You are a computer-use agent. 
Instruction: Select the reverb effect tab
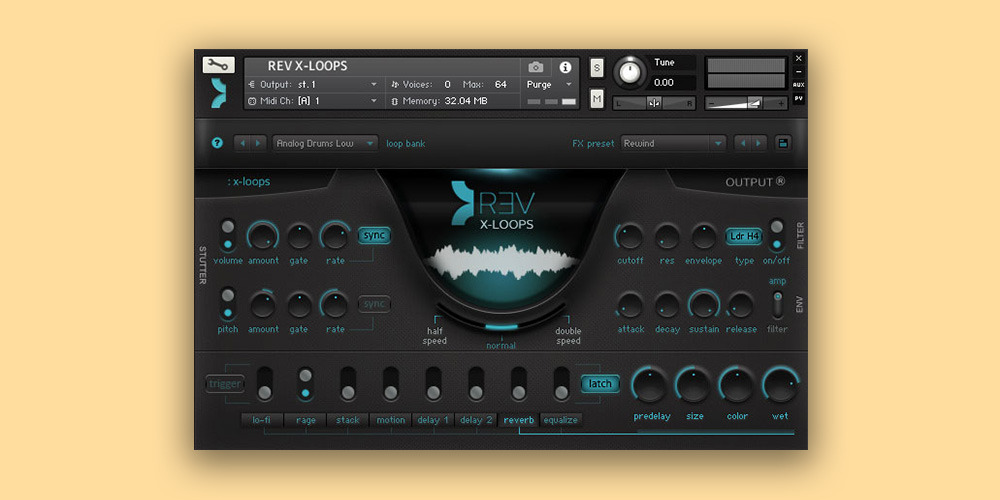click(x=518, y=420)
